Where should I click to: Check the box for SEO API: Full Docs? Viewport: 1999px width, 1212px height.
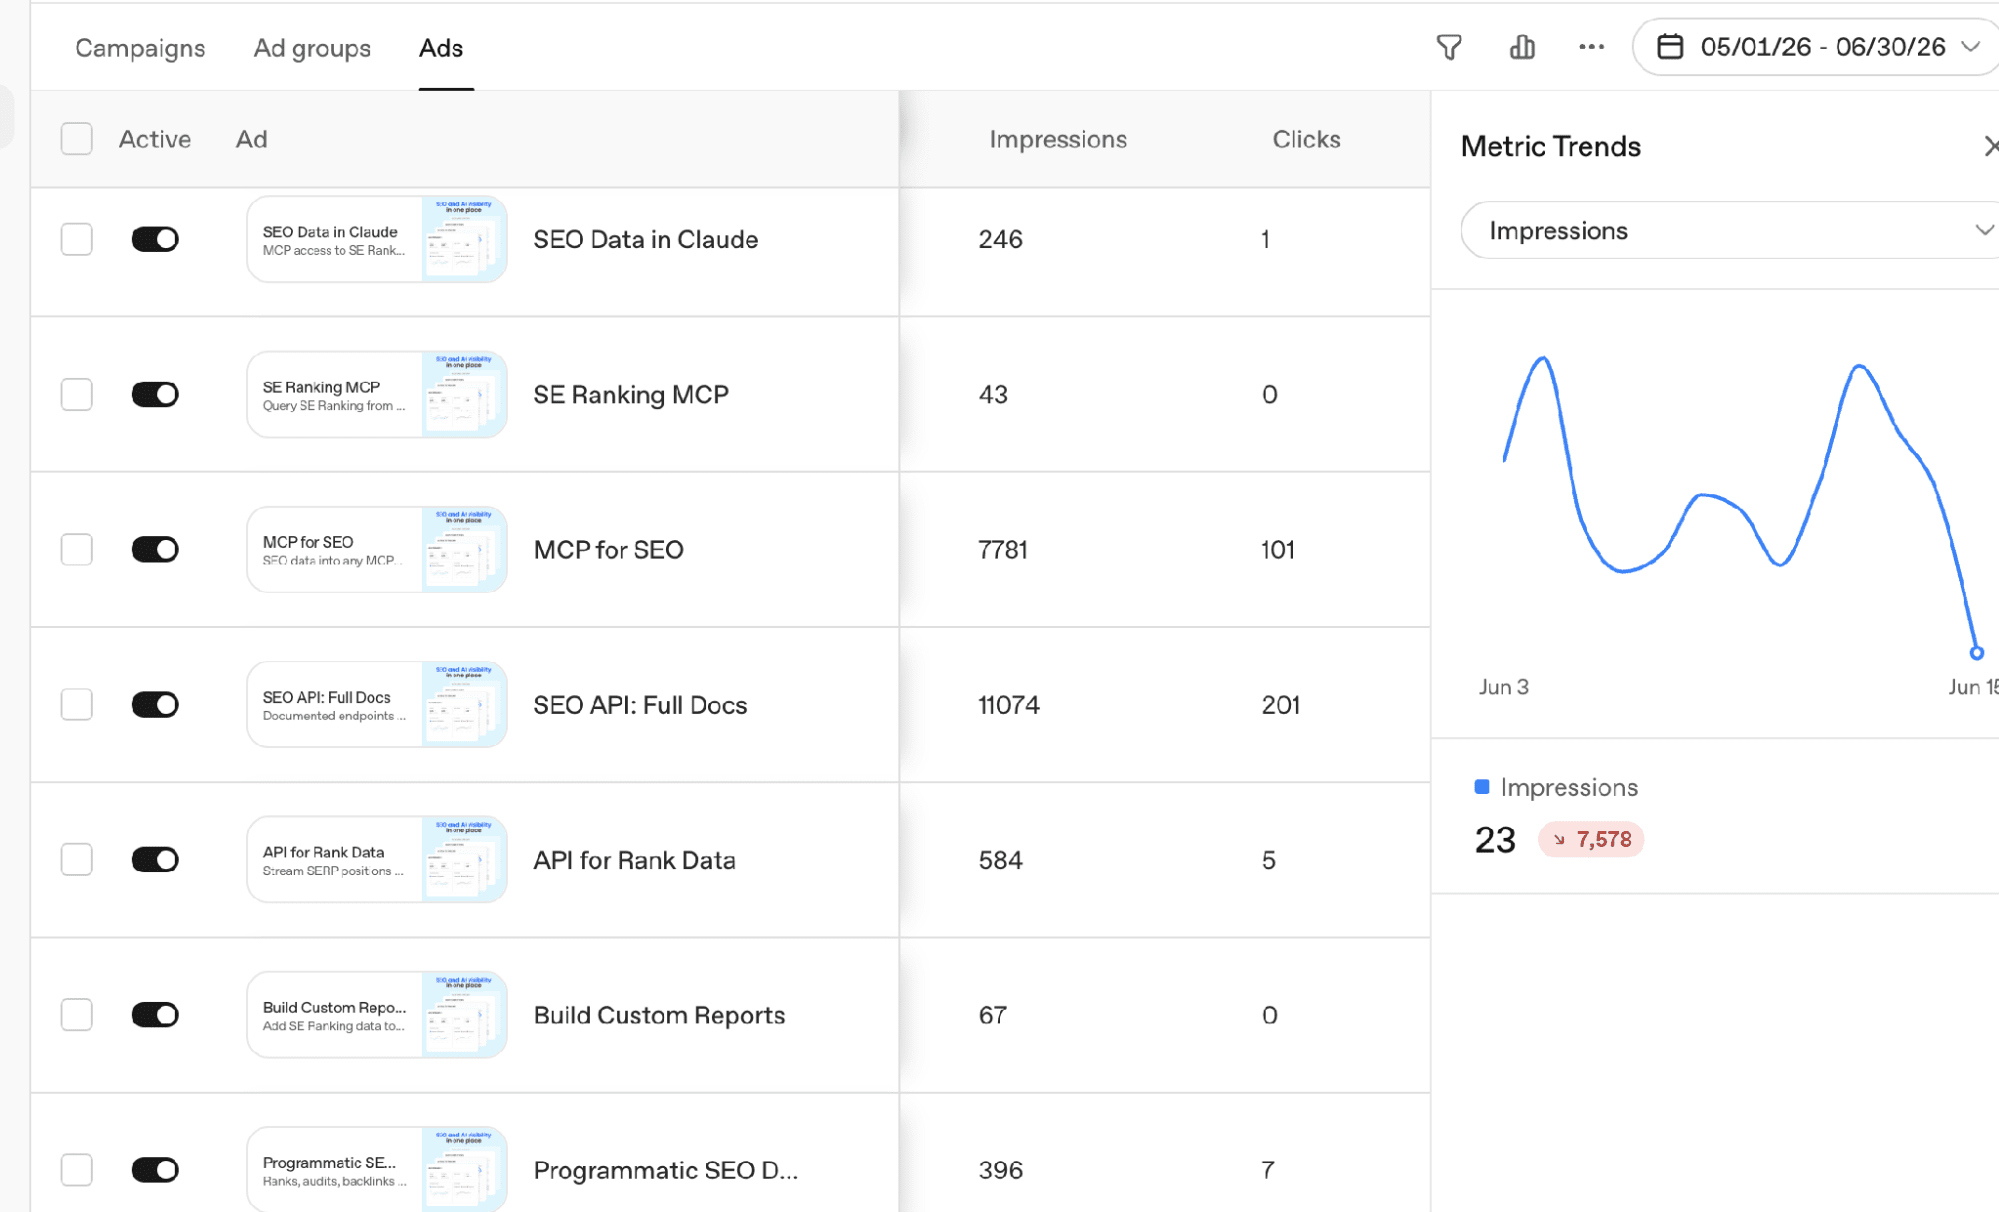(77, 704)
